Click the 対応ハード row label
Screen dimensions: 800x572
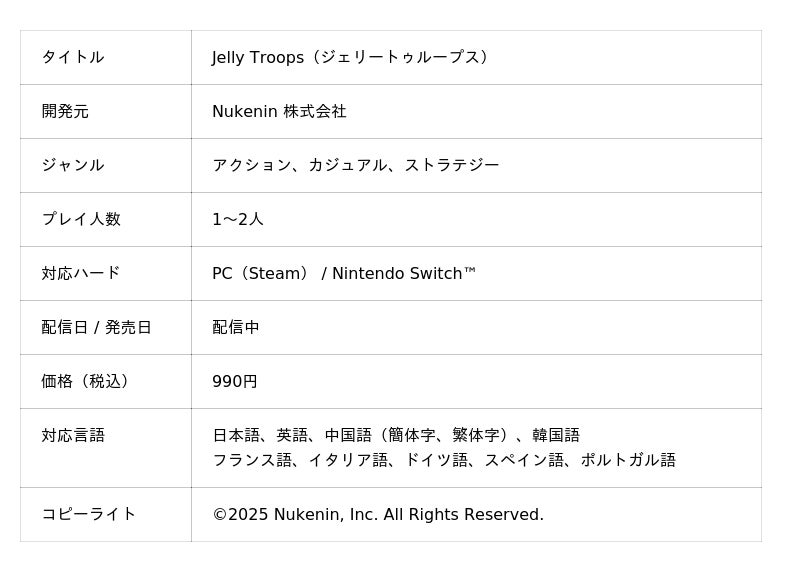pyautogui.click(x=81, y=273)
